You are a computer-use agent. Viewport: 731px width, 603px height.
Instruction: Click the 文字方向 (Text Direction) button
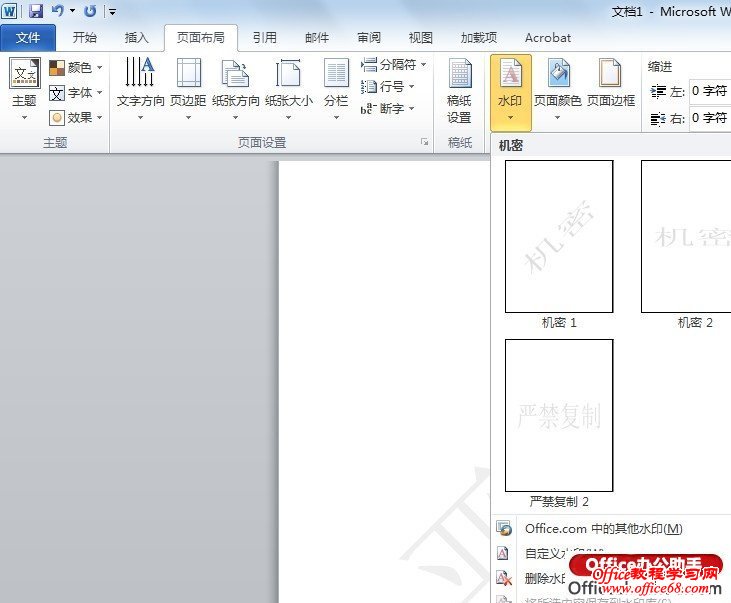click(140, 89)
